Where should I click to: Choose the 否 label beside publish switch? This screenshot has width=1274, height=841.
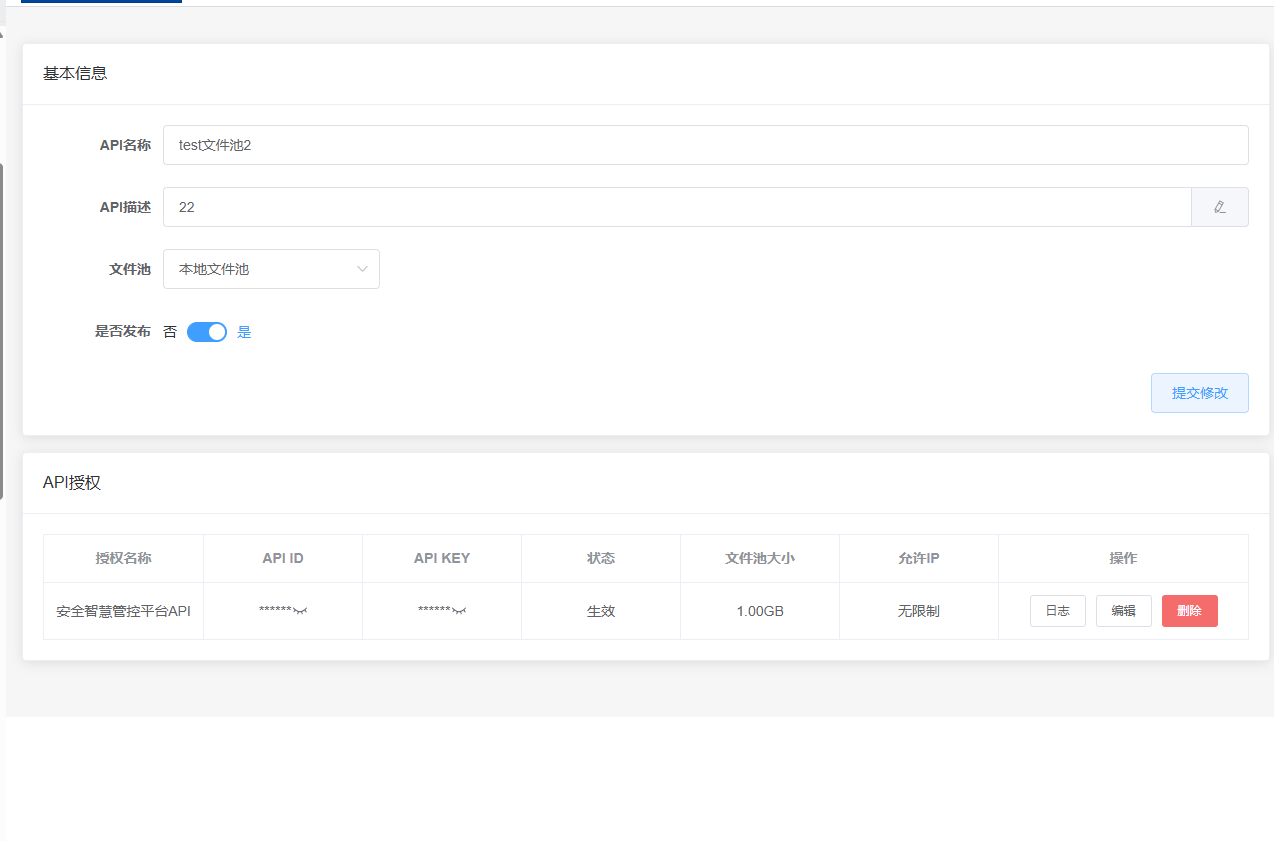170,332
